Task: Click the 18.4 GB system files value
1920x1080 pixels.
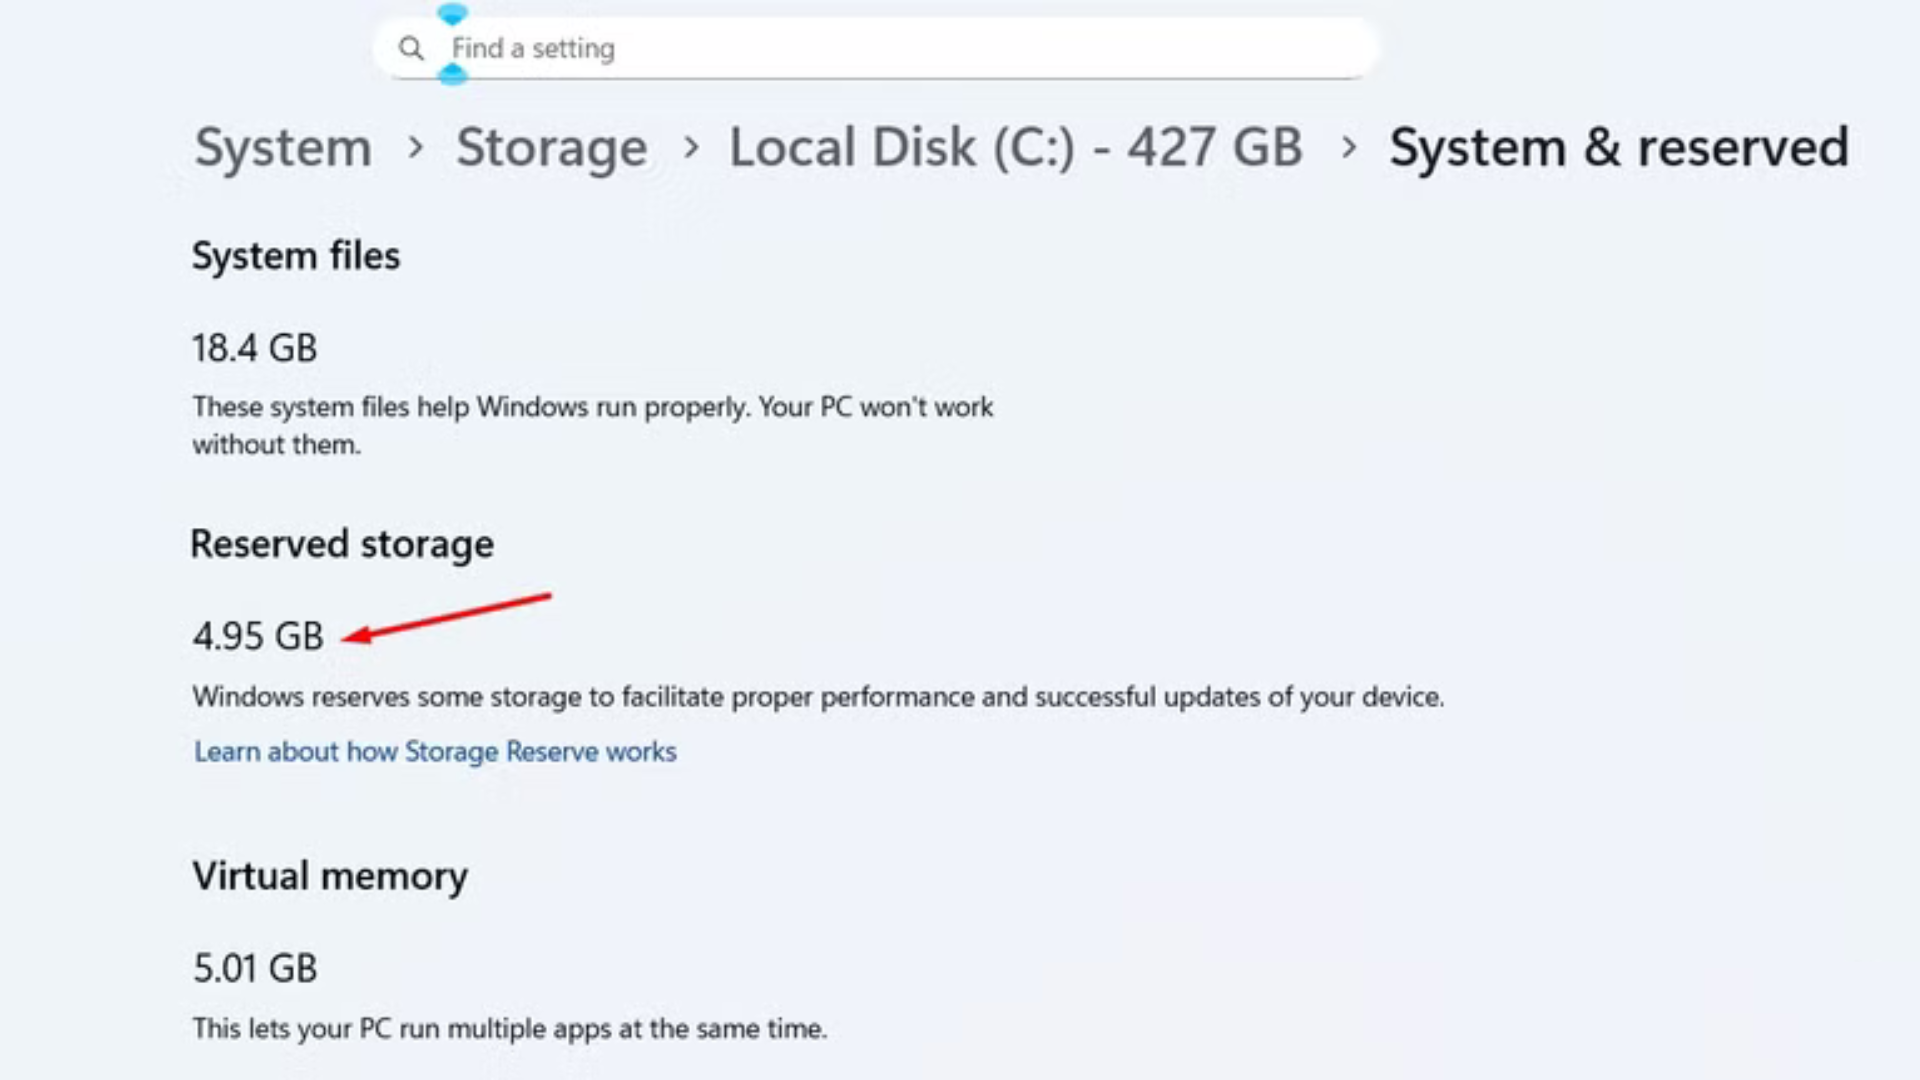Action: point(255,348)
